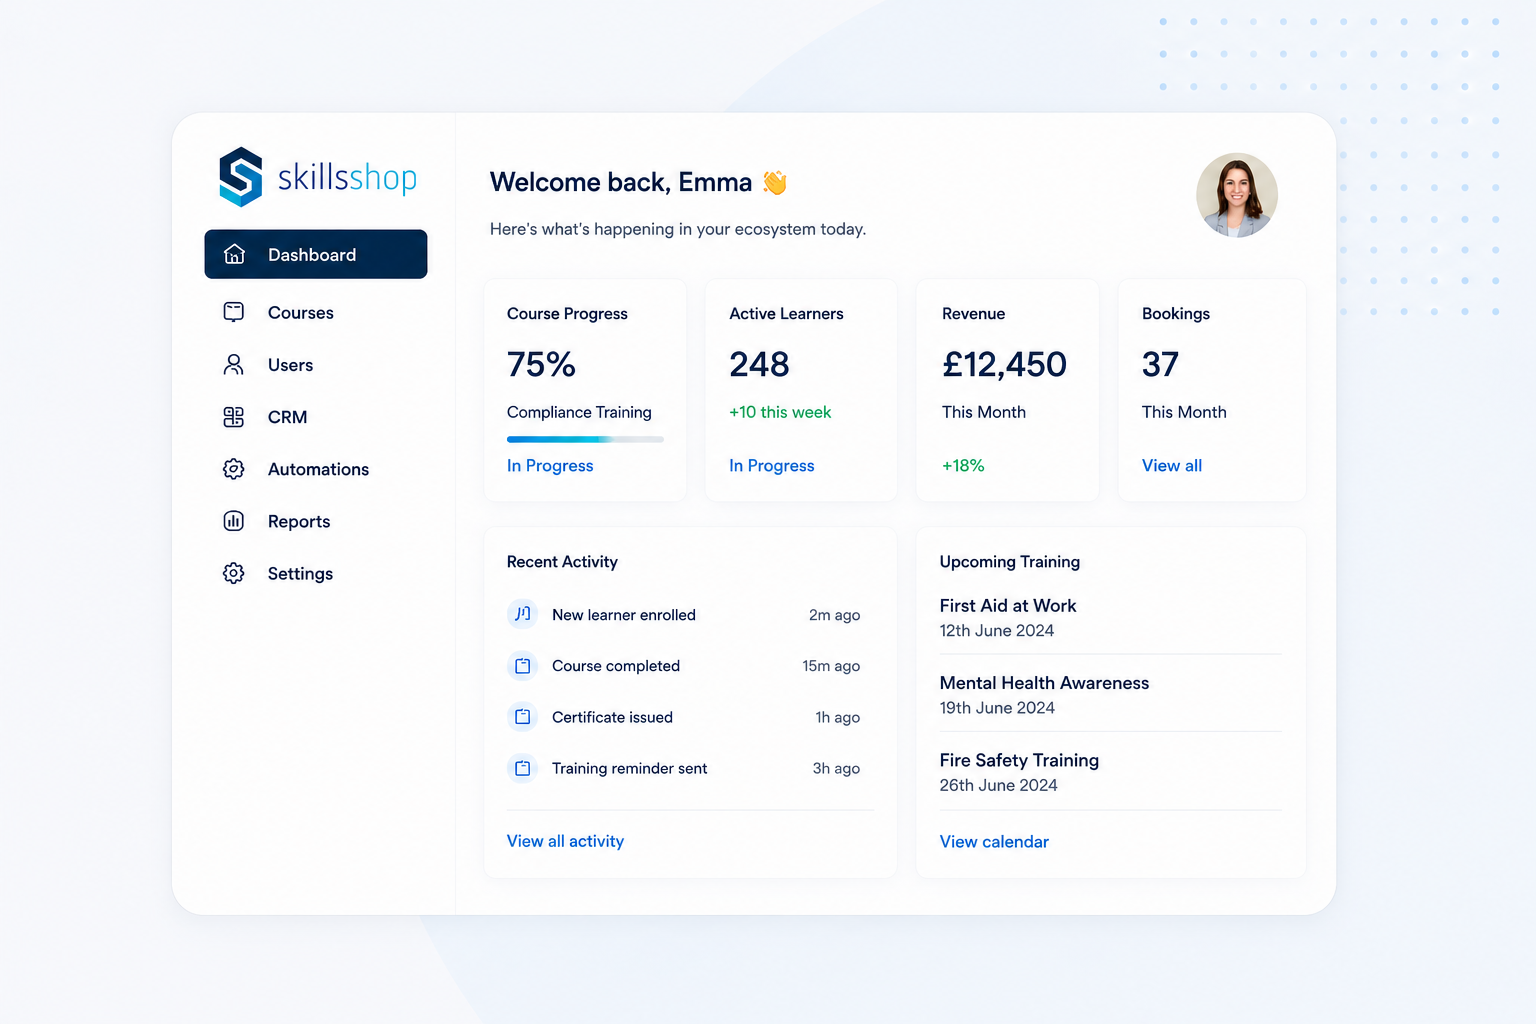Viewport: 1536px width, 1024px height.
Task: Click the Compliance Training progress bar
Action: 585,439
